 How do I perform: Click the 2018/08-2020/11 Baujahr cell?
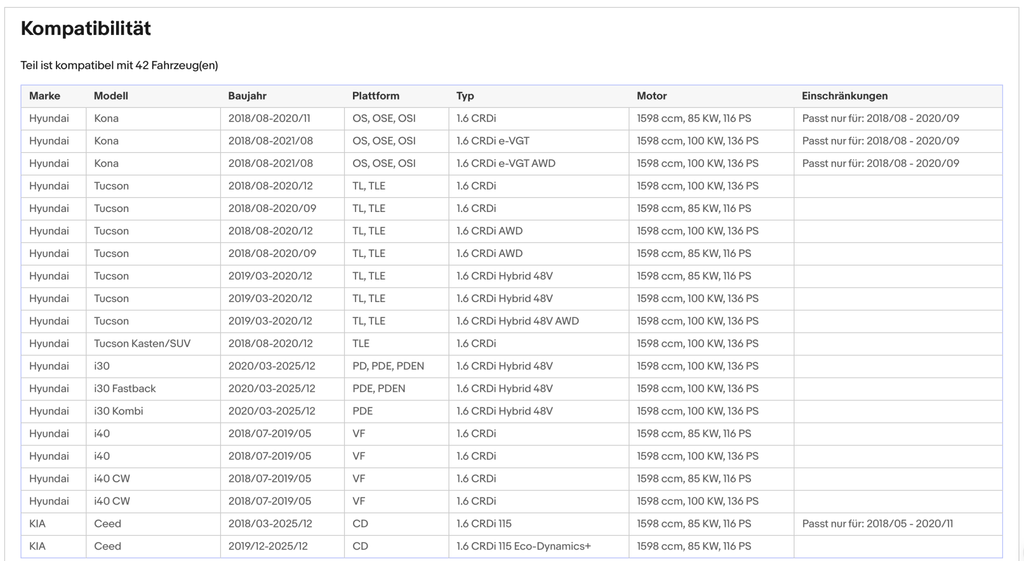coord(269,118)
